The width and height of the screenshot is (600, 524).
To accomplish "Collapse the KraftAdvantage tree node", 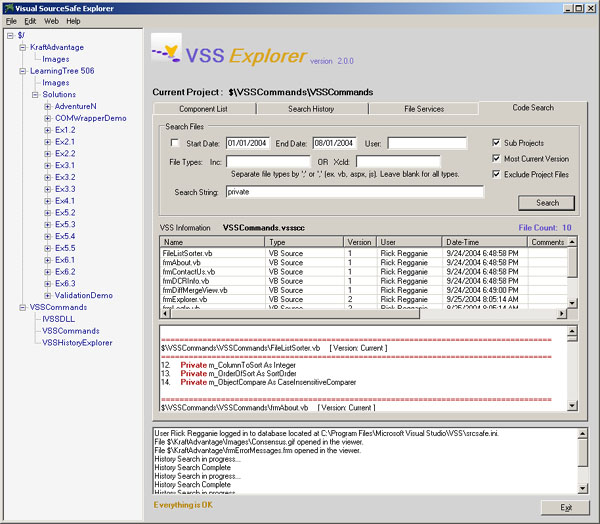I will [23, 47].
